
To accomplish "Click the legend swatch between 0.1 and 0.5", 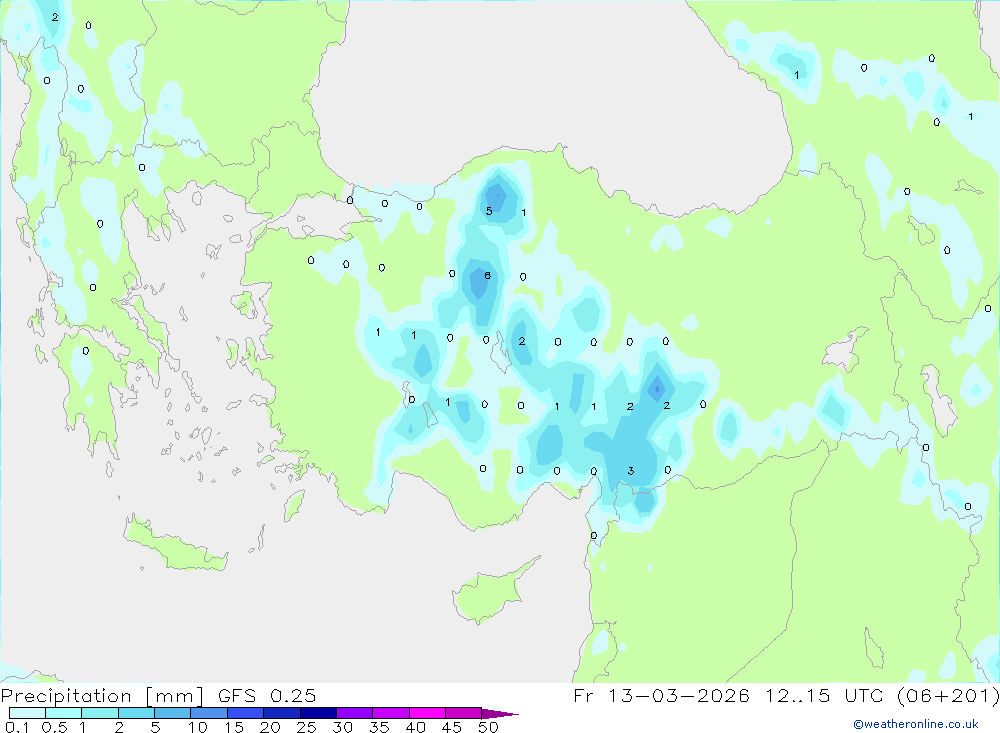I will coord(27,713).
